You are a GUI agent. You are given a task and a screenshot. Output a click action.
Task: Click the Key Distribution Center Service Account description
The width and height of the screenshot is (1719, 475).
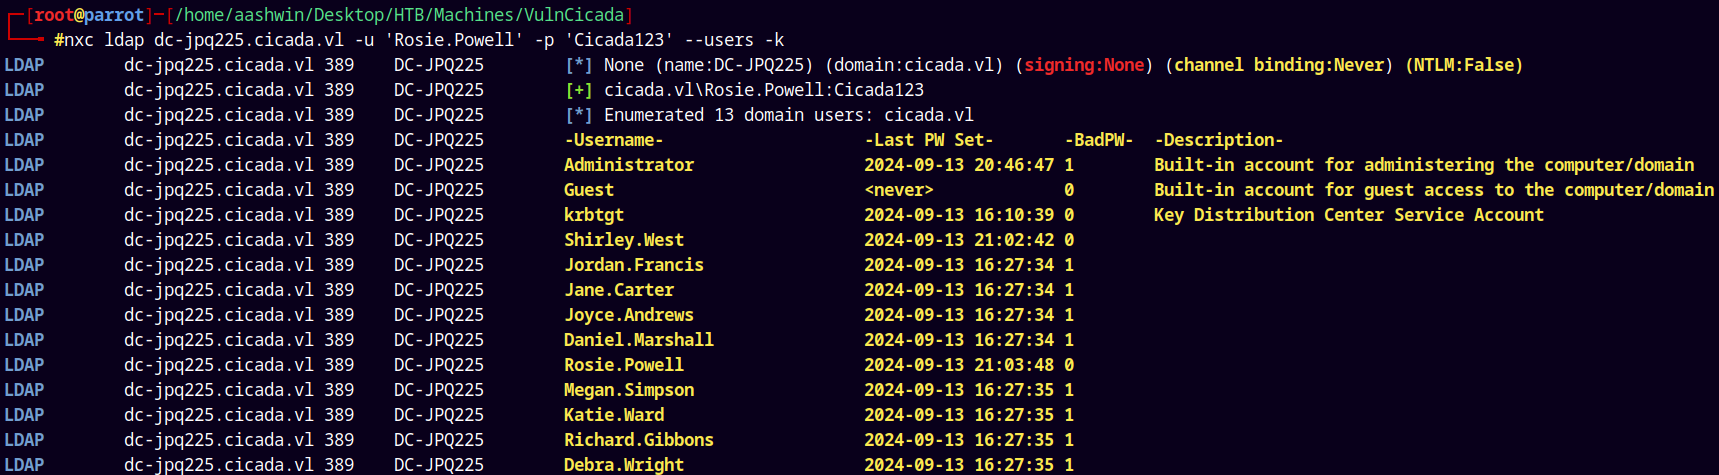1349,215
